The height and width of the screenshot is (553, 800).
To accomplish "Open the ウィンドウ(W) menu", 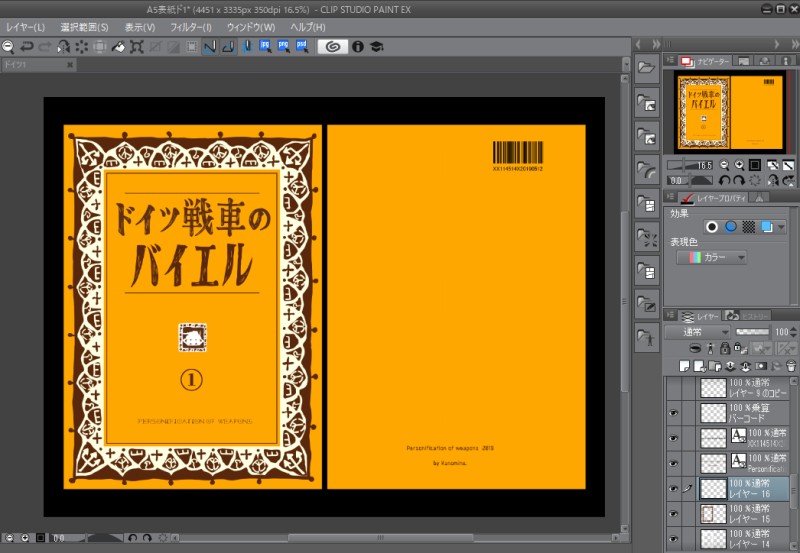I will pos(251,27).
